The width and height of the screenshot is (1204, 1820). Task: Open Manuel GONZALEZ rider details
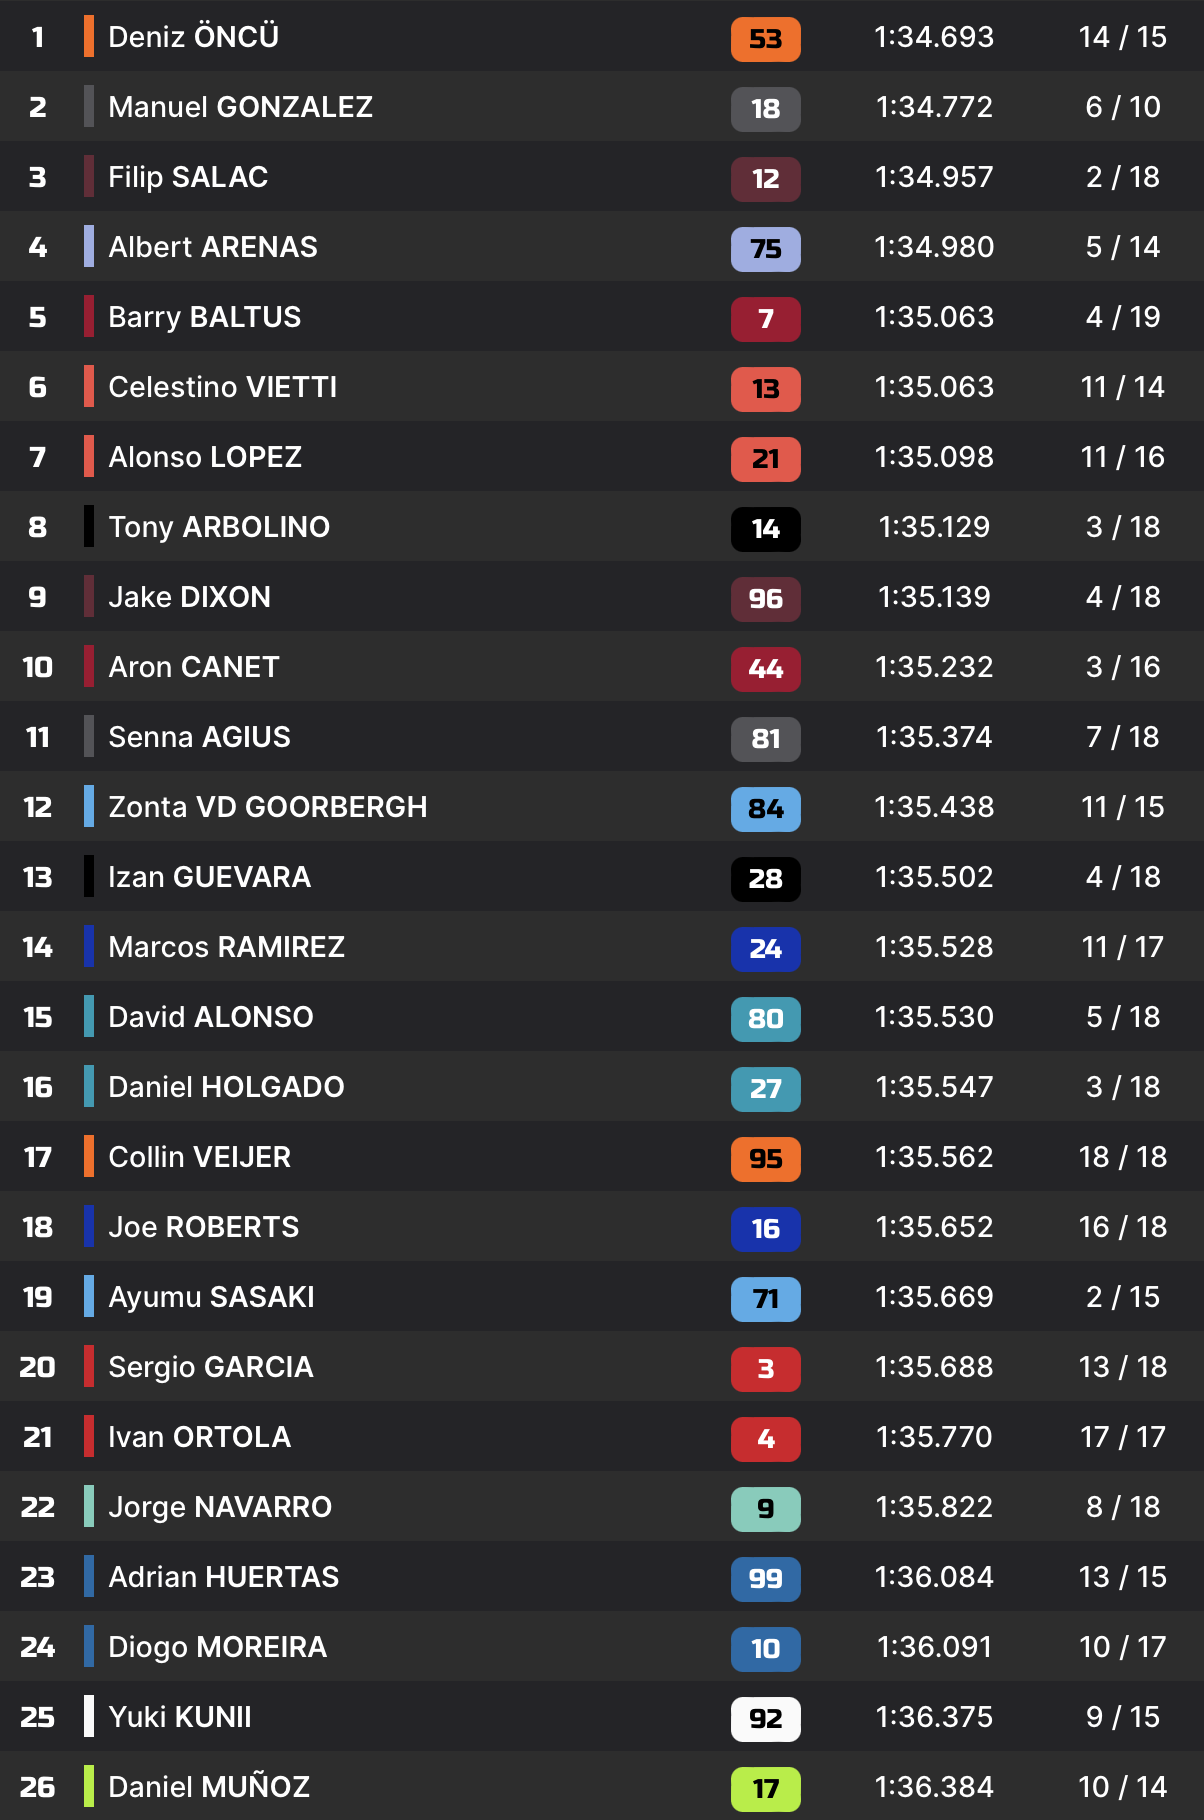[x=240, y=107]
